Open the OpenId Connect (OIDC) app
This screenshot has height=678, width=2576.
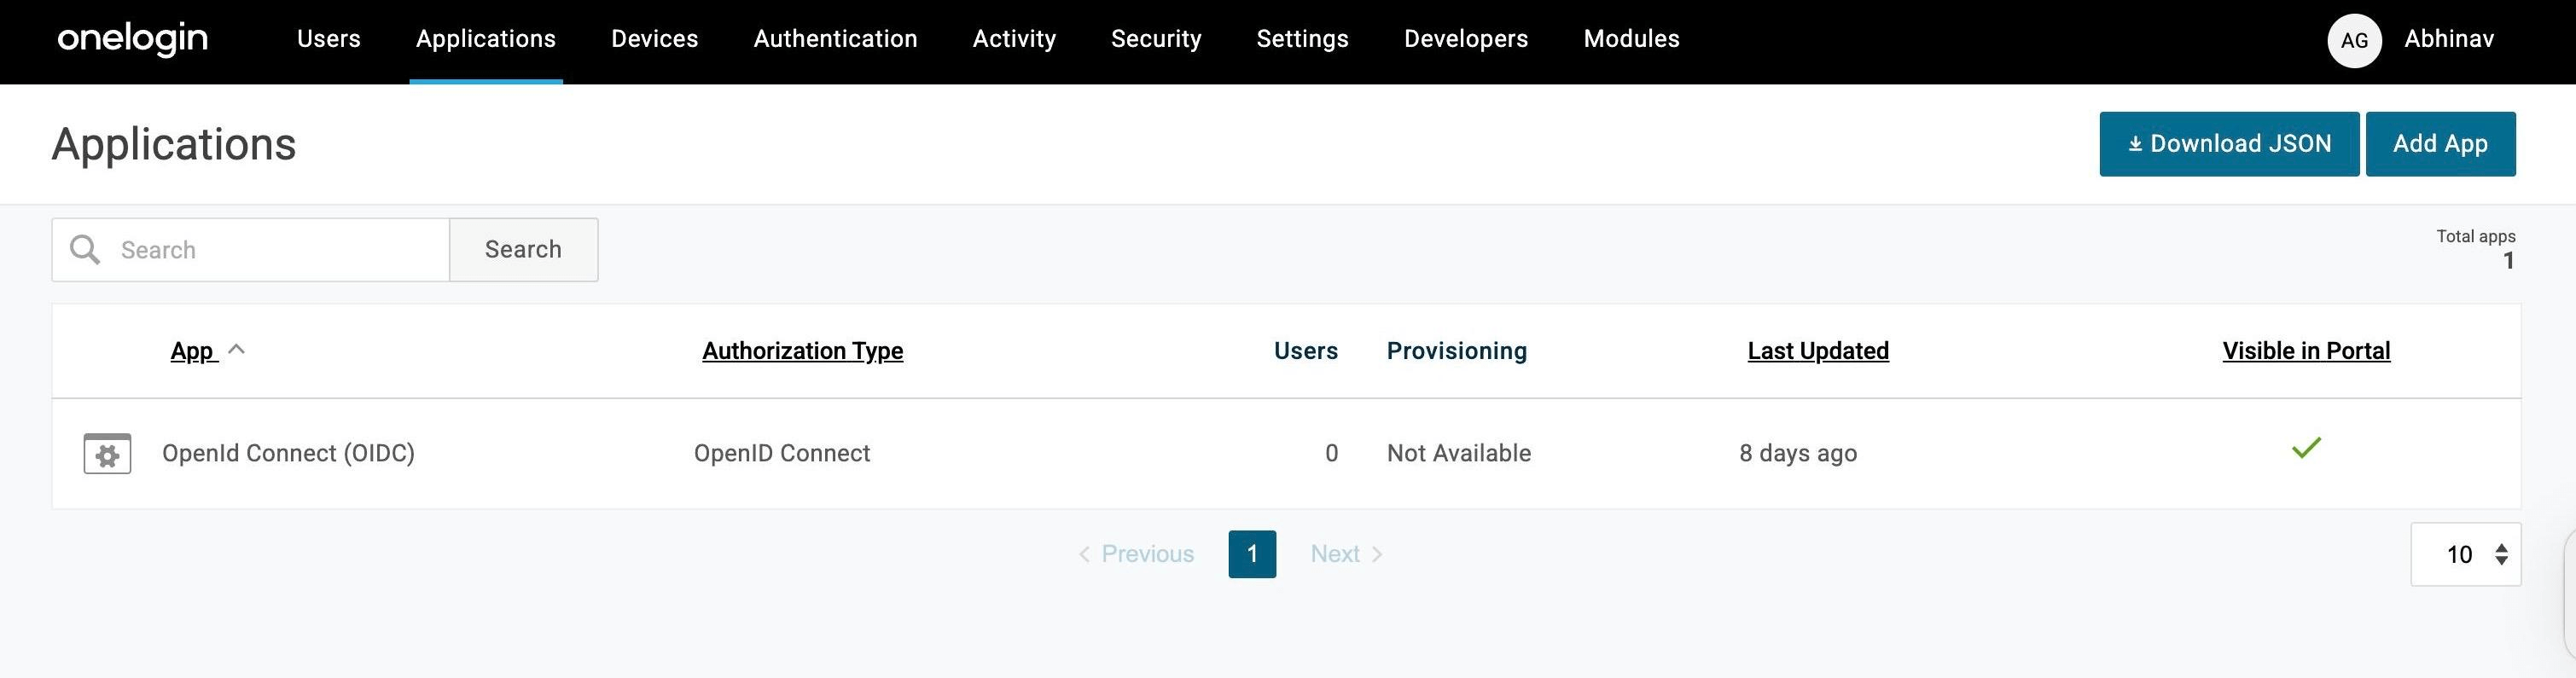[x=288, y=453]
